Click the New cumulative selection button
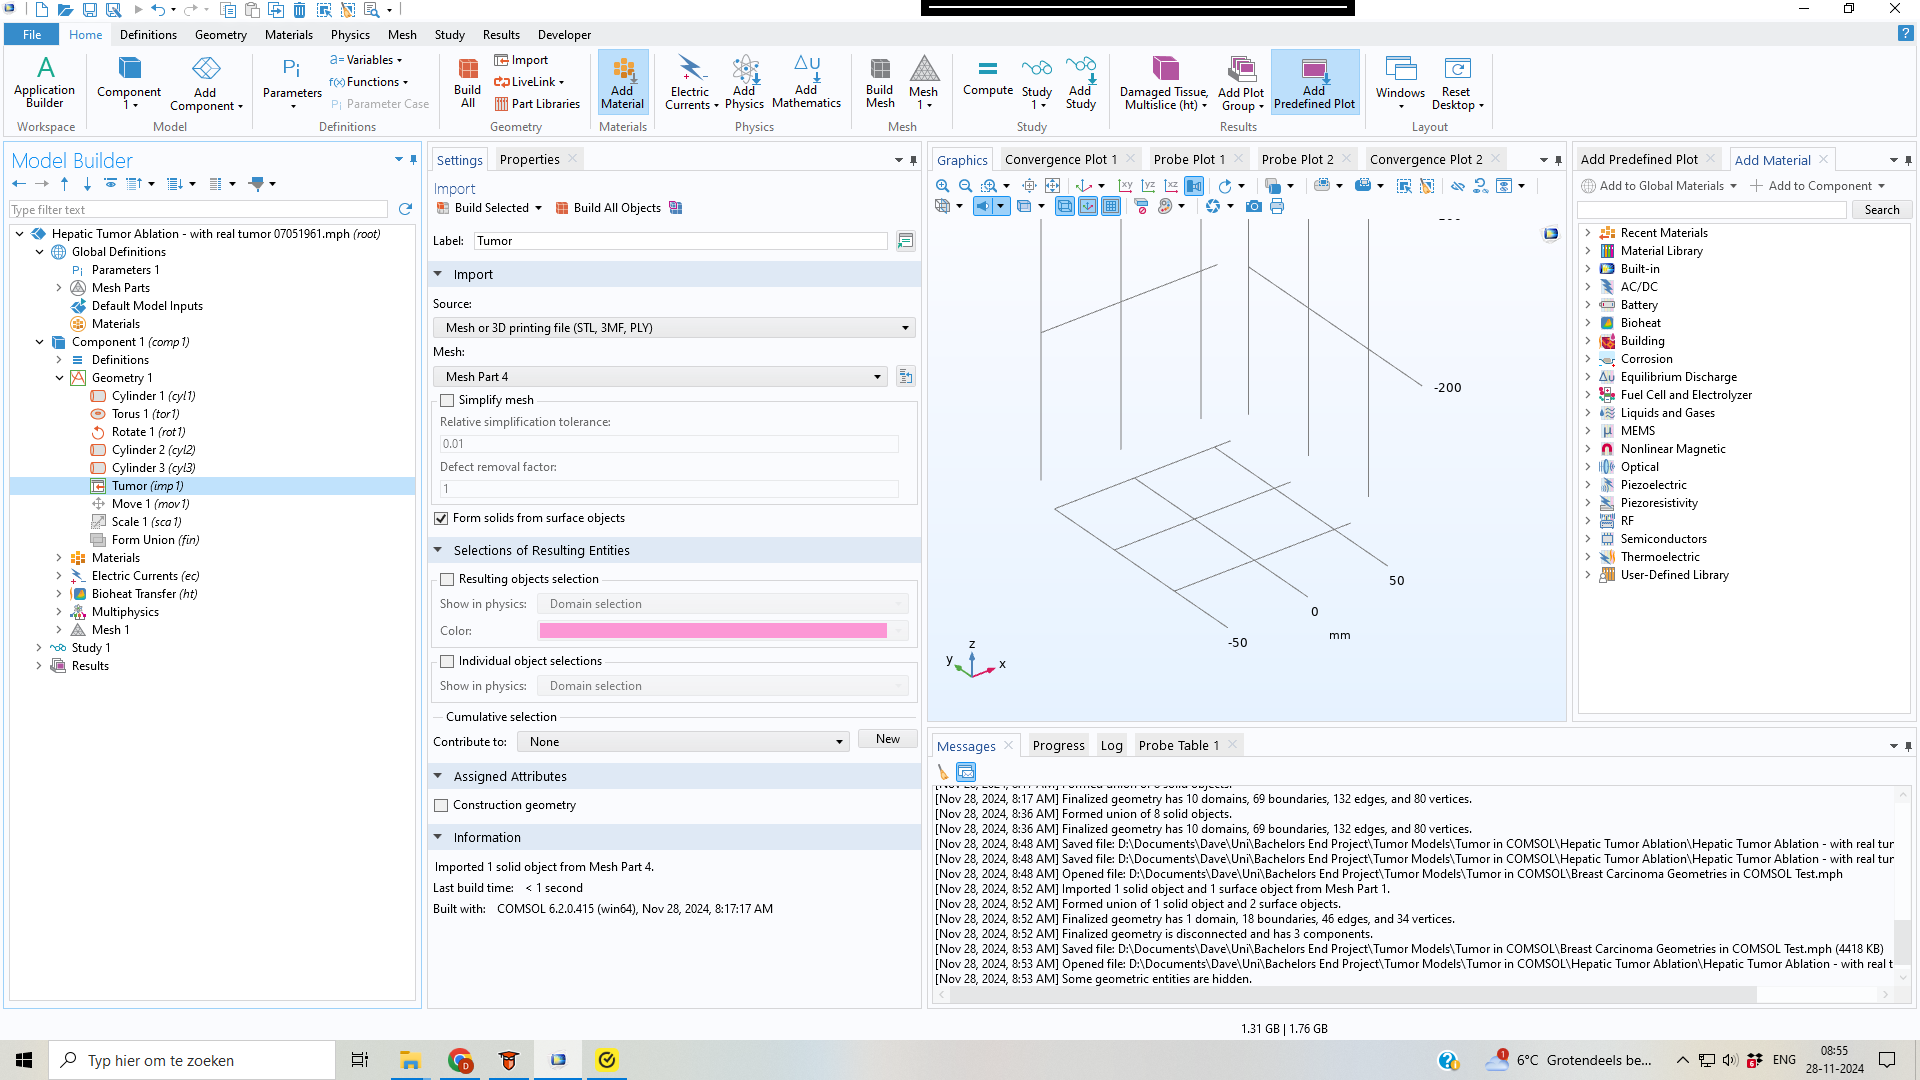This screenshot has width=1920, height=1080. click(887, 739)
